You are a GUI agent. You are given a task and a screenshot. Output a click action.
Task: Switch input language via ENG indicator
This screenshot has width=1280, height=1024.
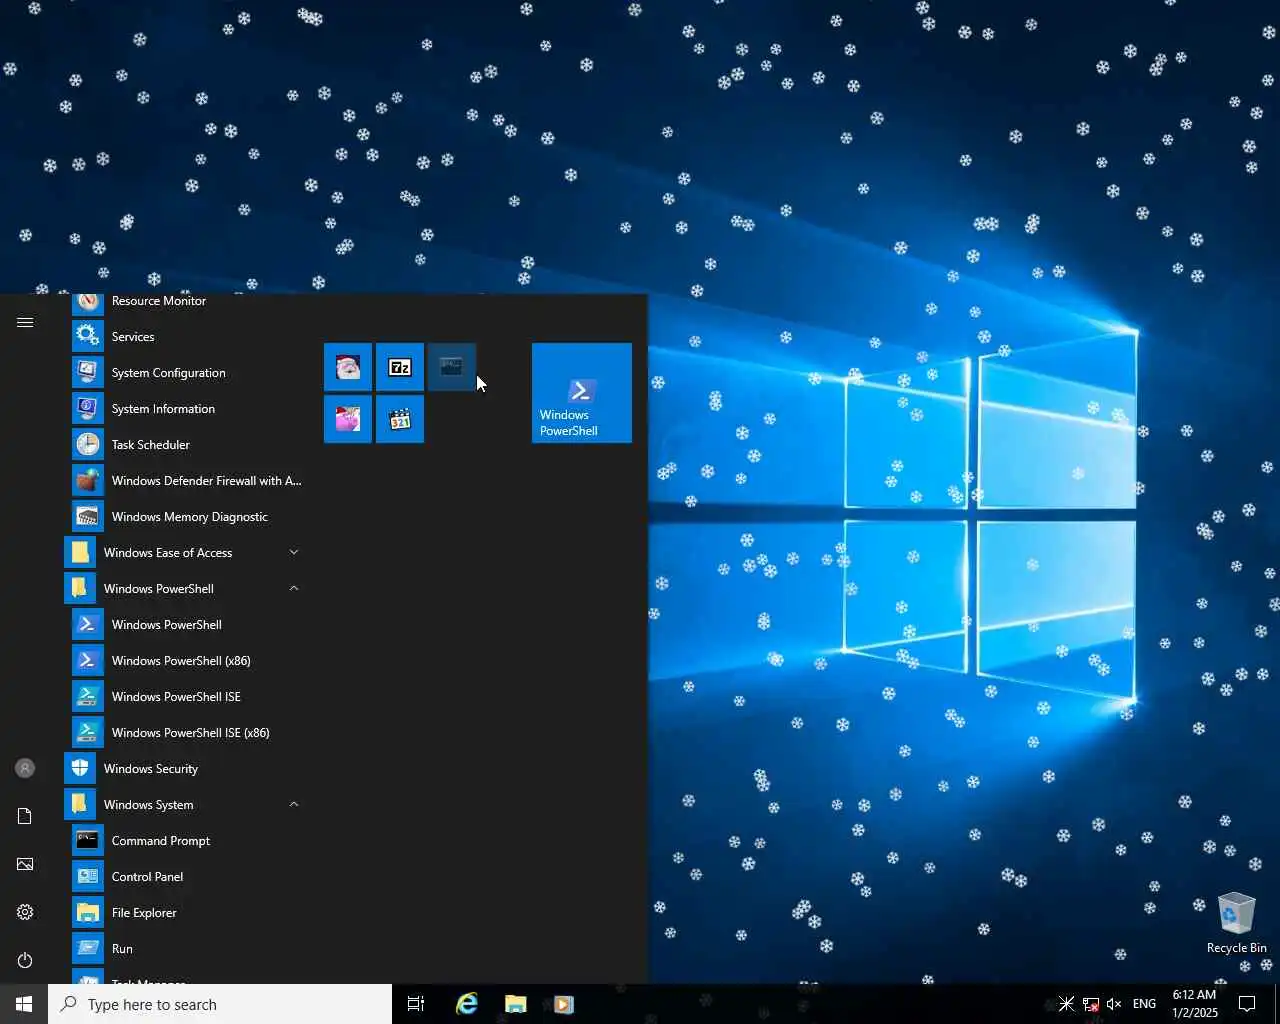[x=1144, y=1004]
